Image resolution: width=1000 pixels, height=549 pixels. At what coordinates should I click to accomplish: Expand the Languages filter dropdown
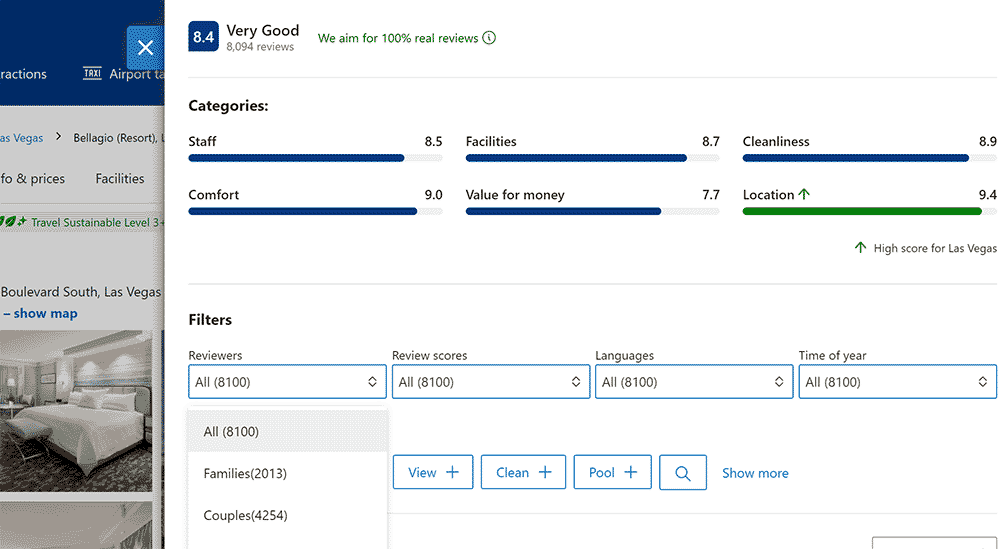pos(694,382)
